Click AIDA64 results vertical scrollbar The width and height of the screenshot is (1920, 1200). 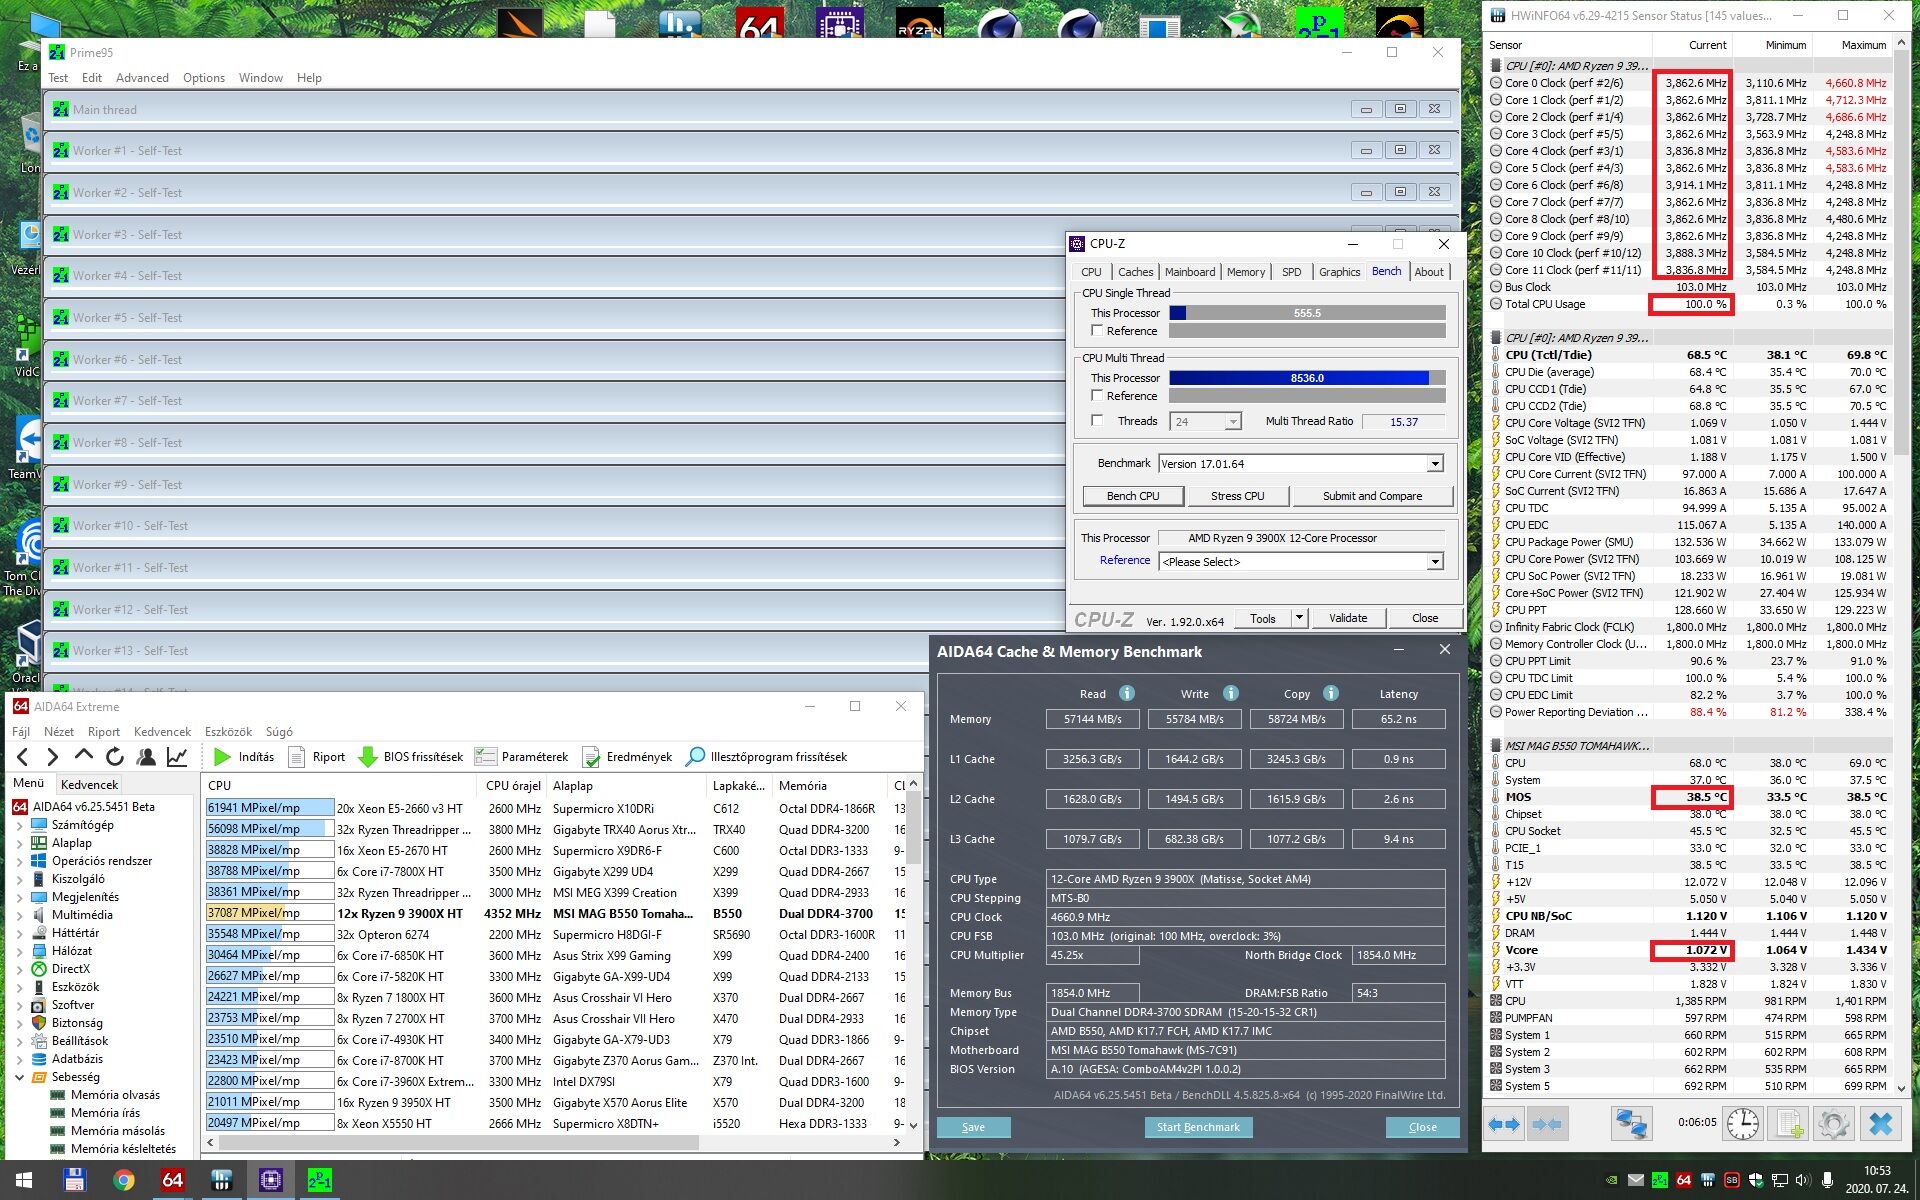(x=913, y=829)
